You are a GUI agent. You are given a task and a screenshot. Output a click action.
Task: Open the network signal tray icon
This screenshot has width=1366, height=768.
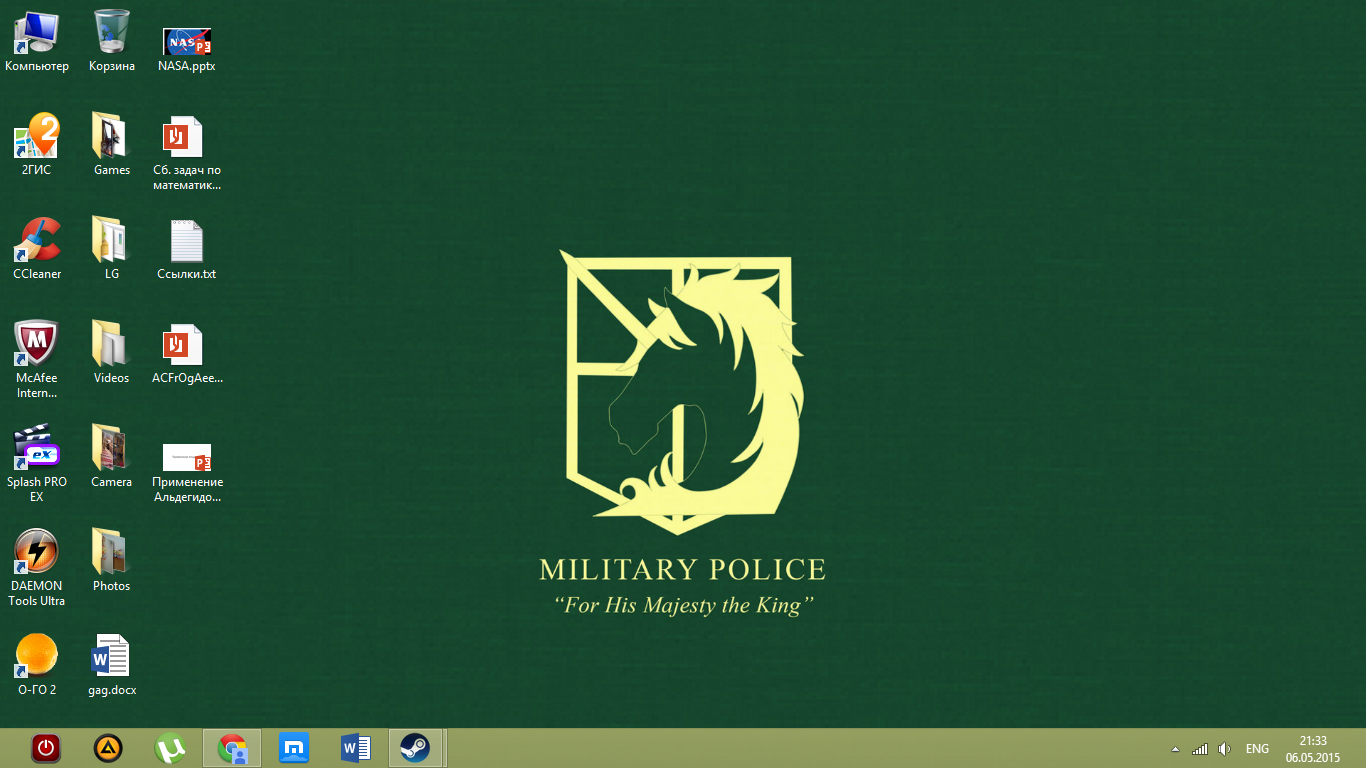(1200, 749)
